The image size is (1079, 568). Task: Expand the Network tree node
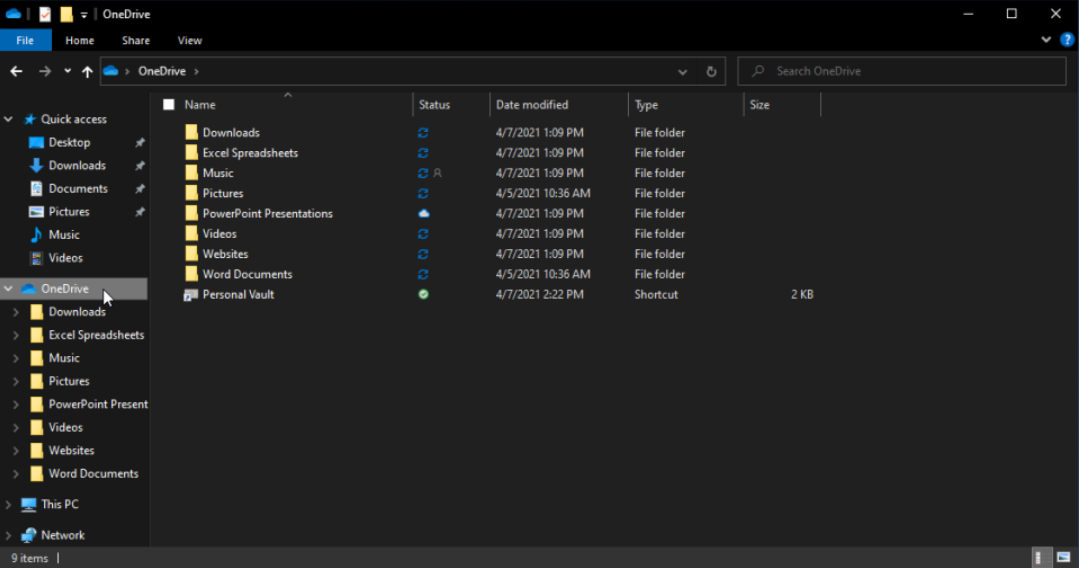point(9,535)
